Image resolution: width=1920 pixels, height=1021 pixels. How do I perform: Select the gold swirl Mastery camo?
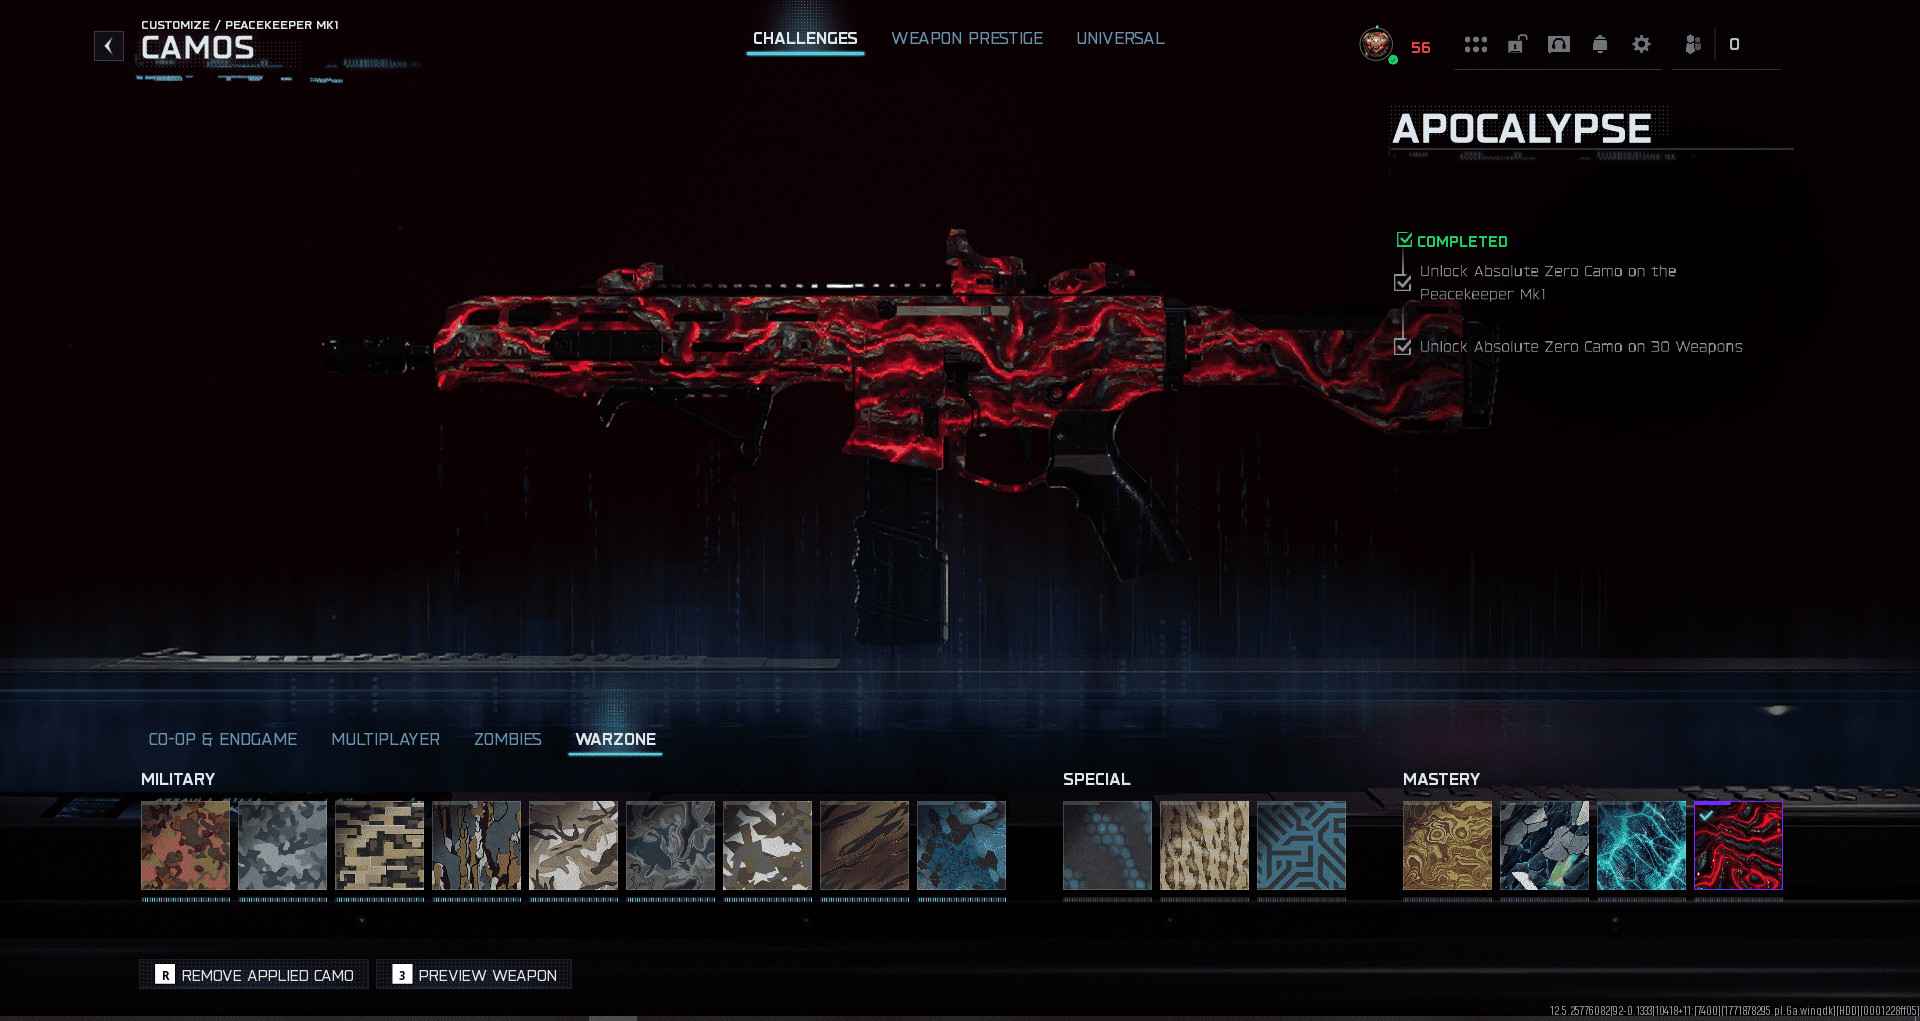click(x=1447, y=846)
